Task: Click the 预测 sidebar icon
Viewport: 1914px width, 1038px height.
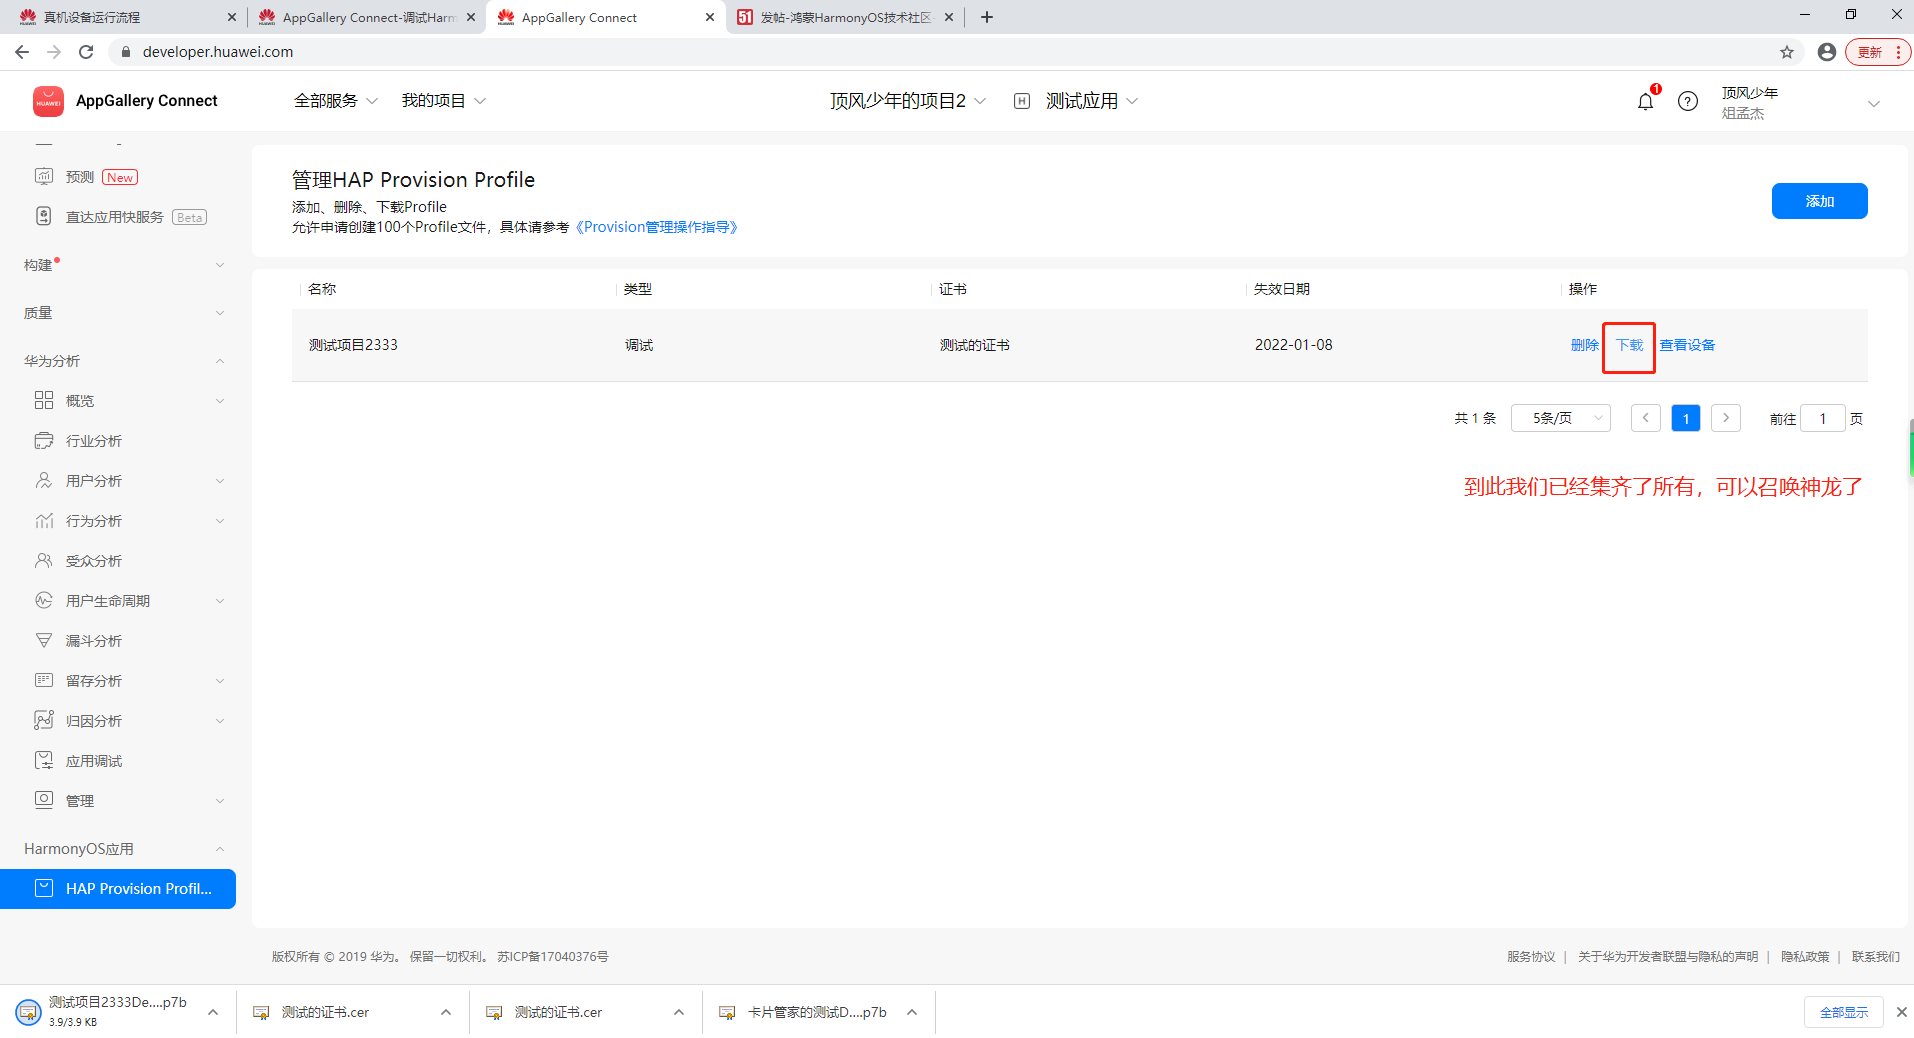Action: click(44, 177)
